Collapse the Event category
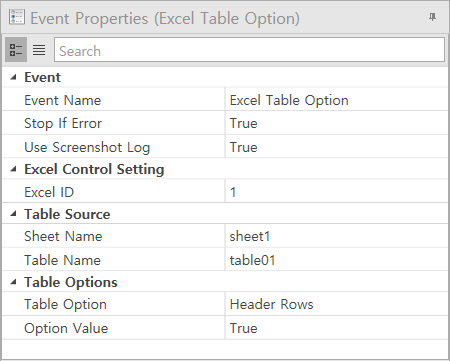450x361 pixels. [x=13, y=77]
